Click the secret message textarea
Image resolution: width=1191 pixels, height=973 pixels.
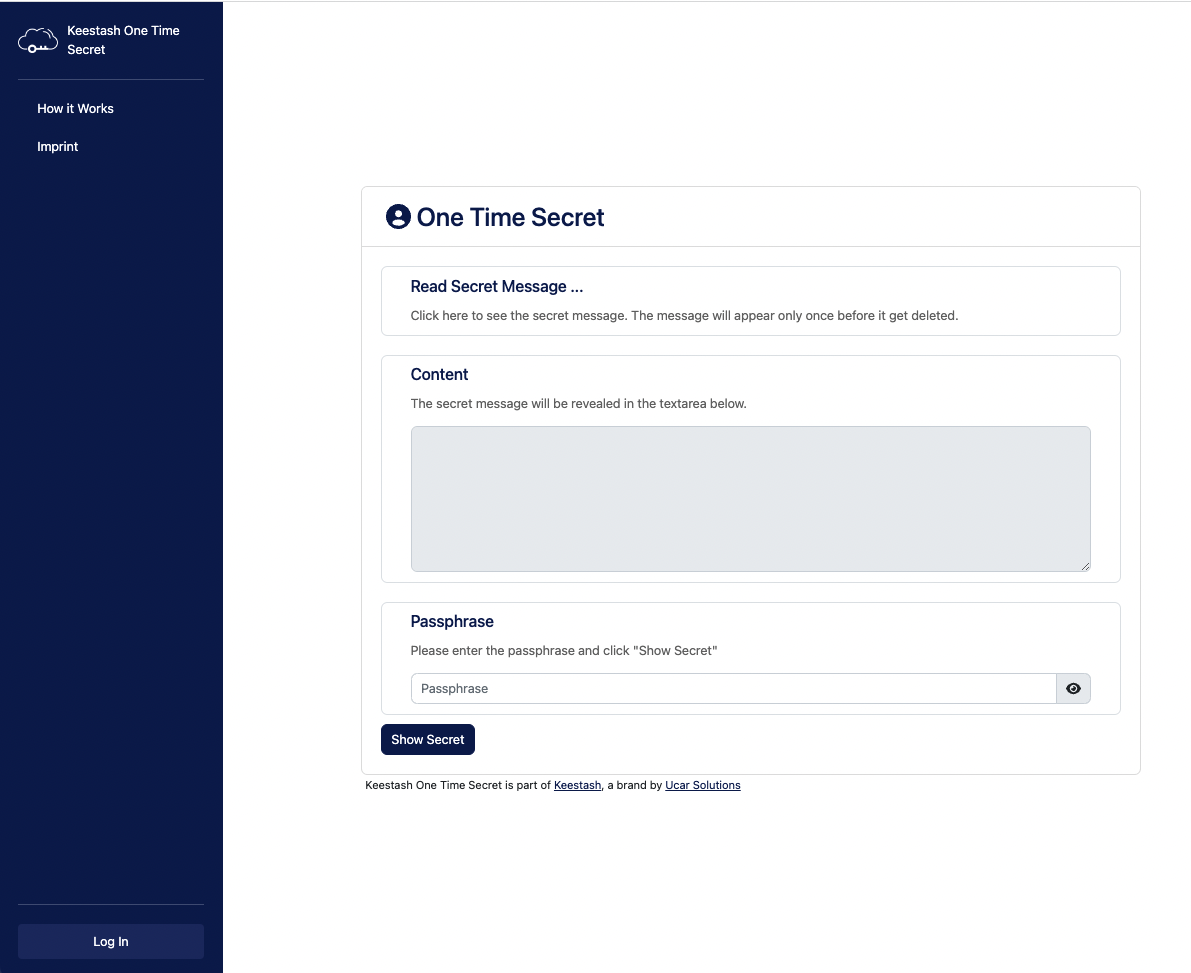750,498
